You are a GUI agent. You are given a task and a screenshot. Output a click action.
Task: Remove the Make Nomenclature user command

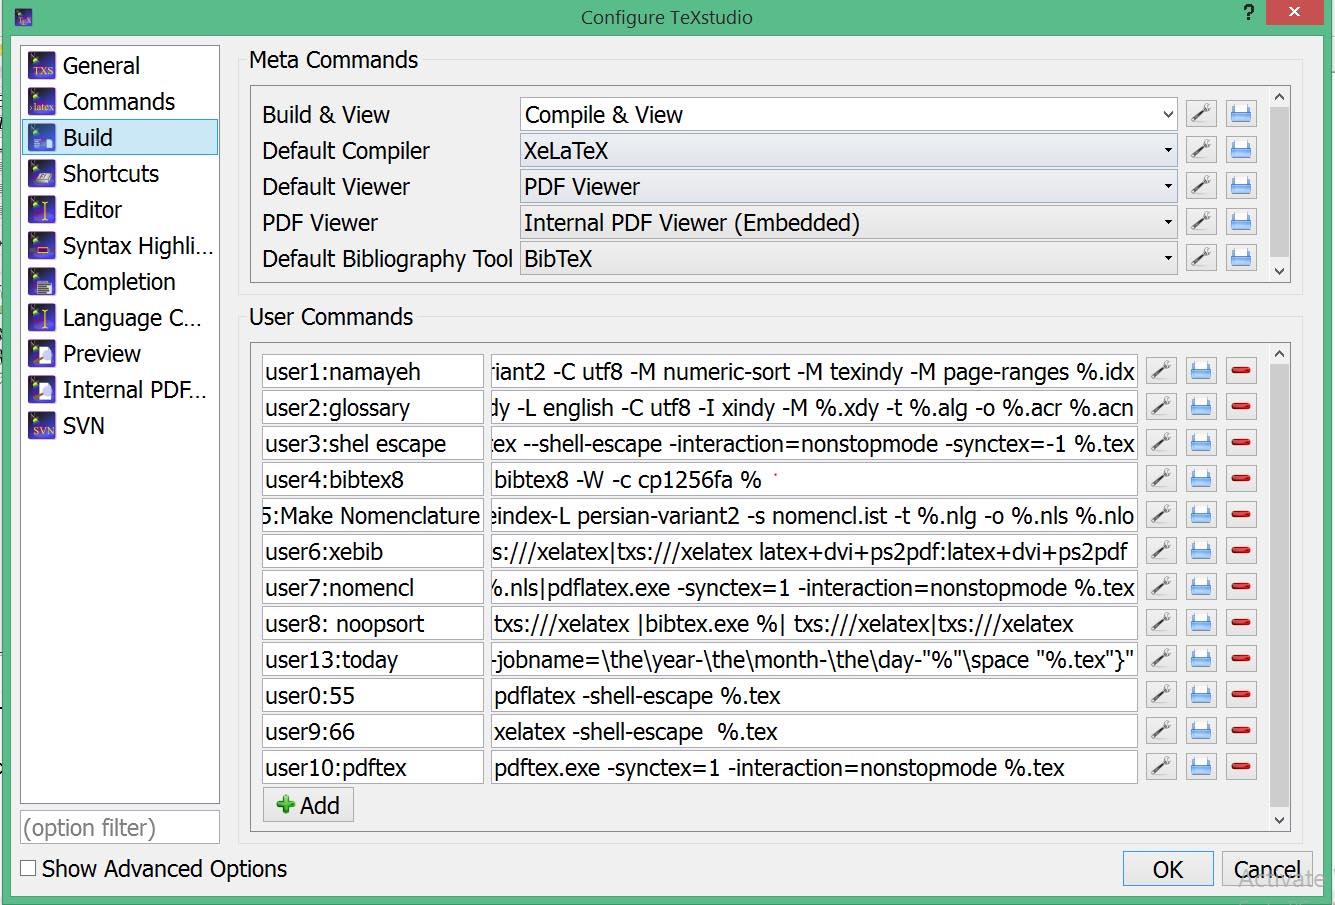click(x=1241, y=515)
